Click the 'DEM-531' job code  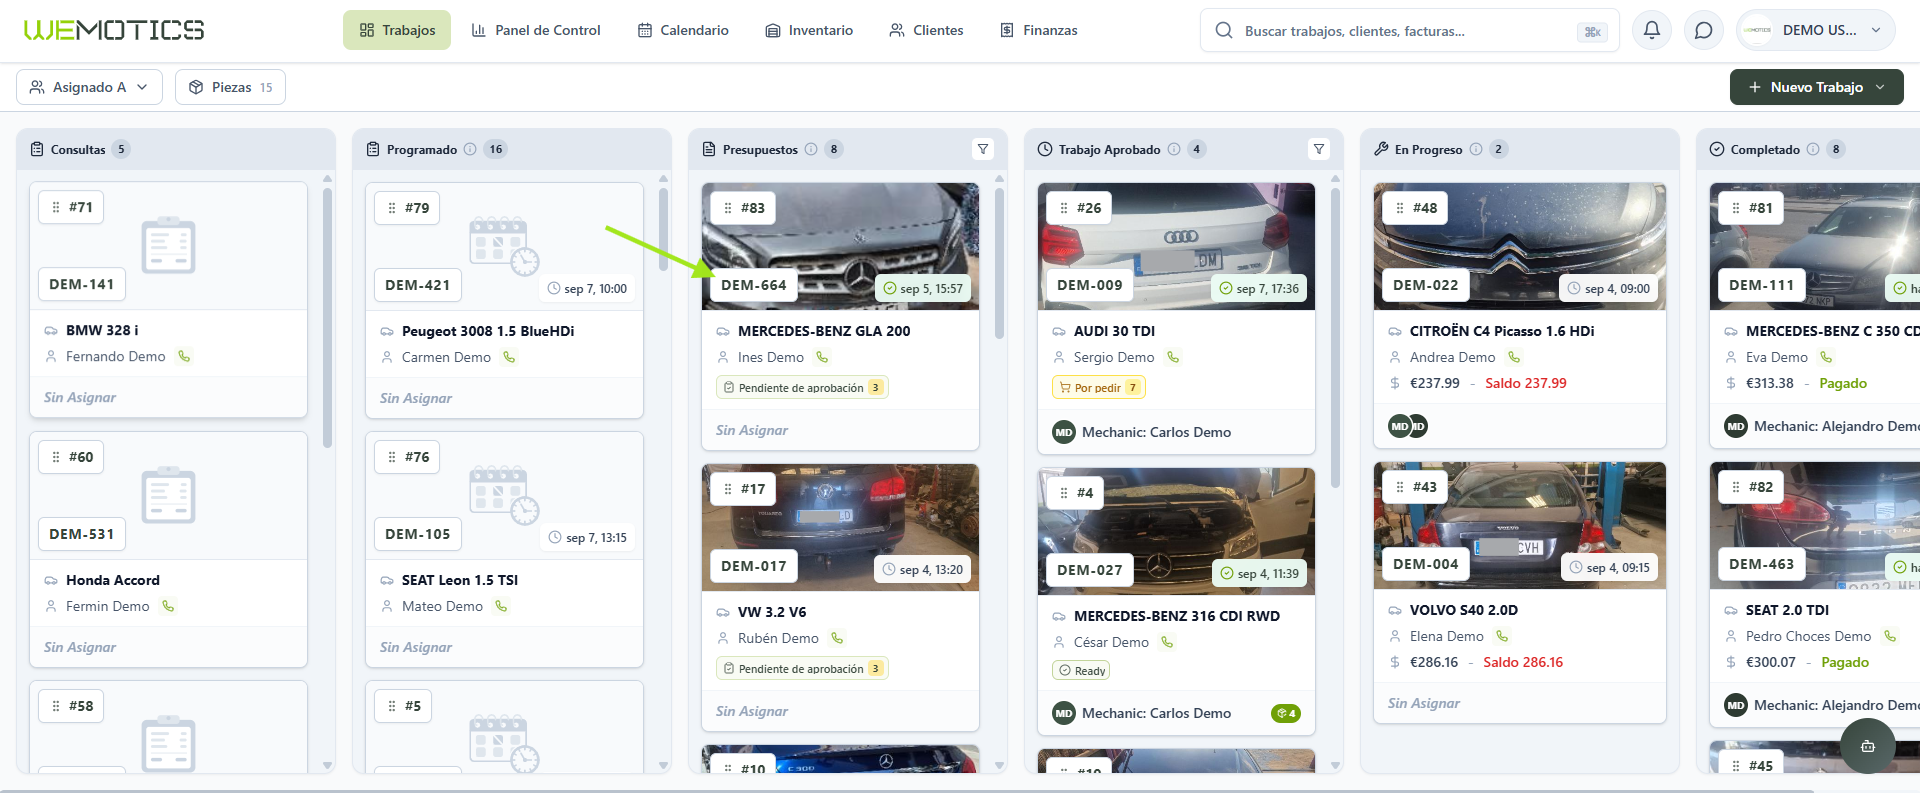click(82, 534)
